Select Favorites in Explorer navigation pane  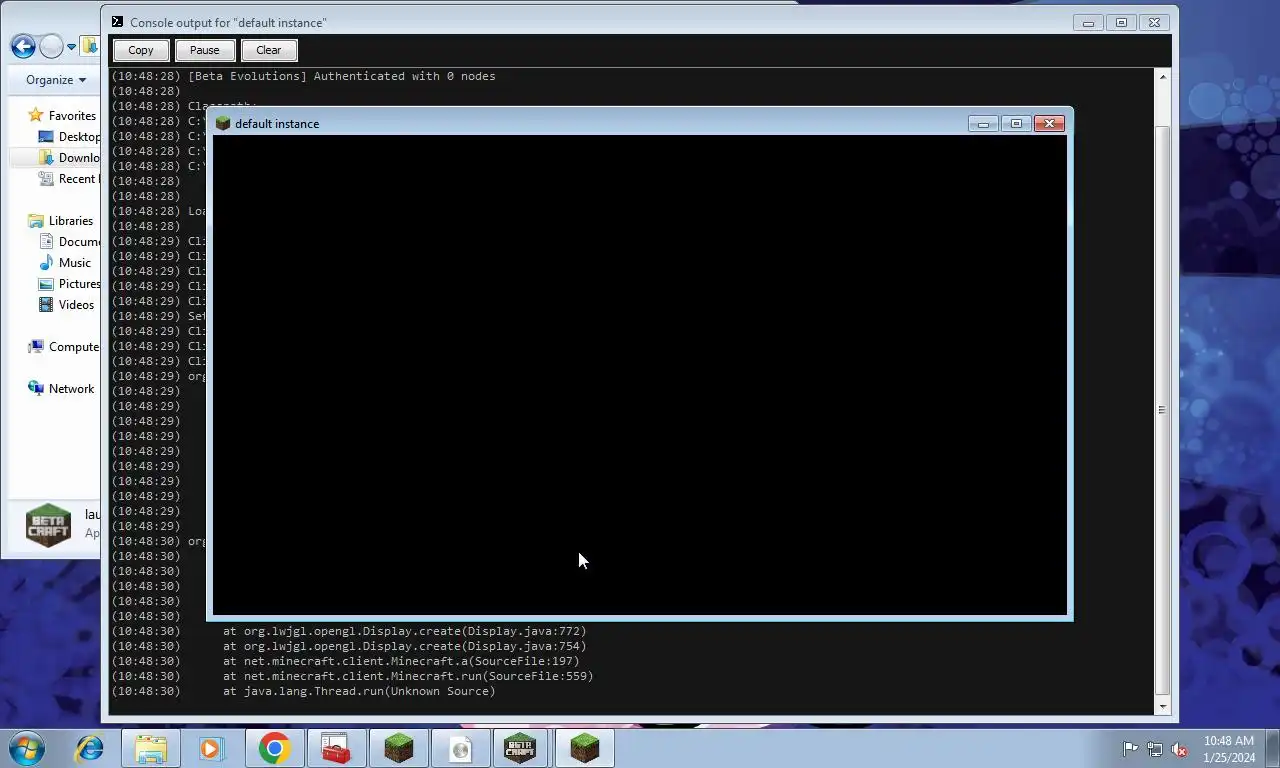coord(72,116)
